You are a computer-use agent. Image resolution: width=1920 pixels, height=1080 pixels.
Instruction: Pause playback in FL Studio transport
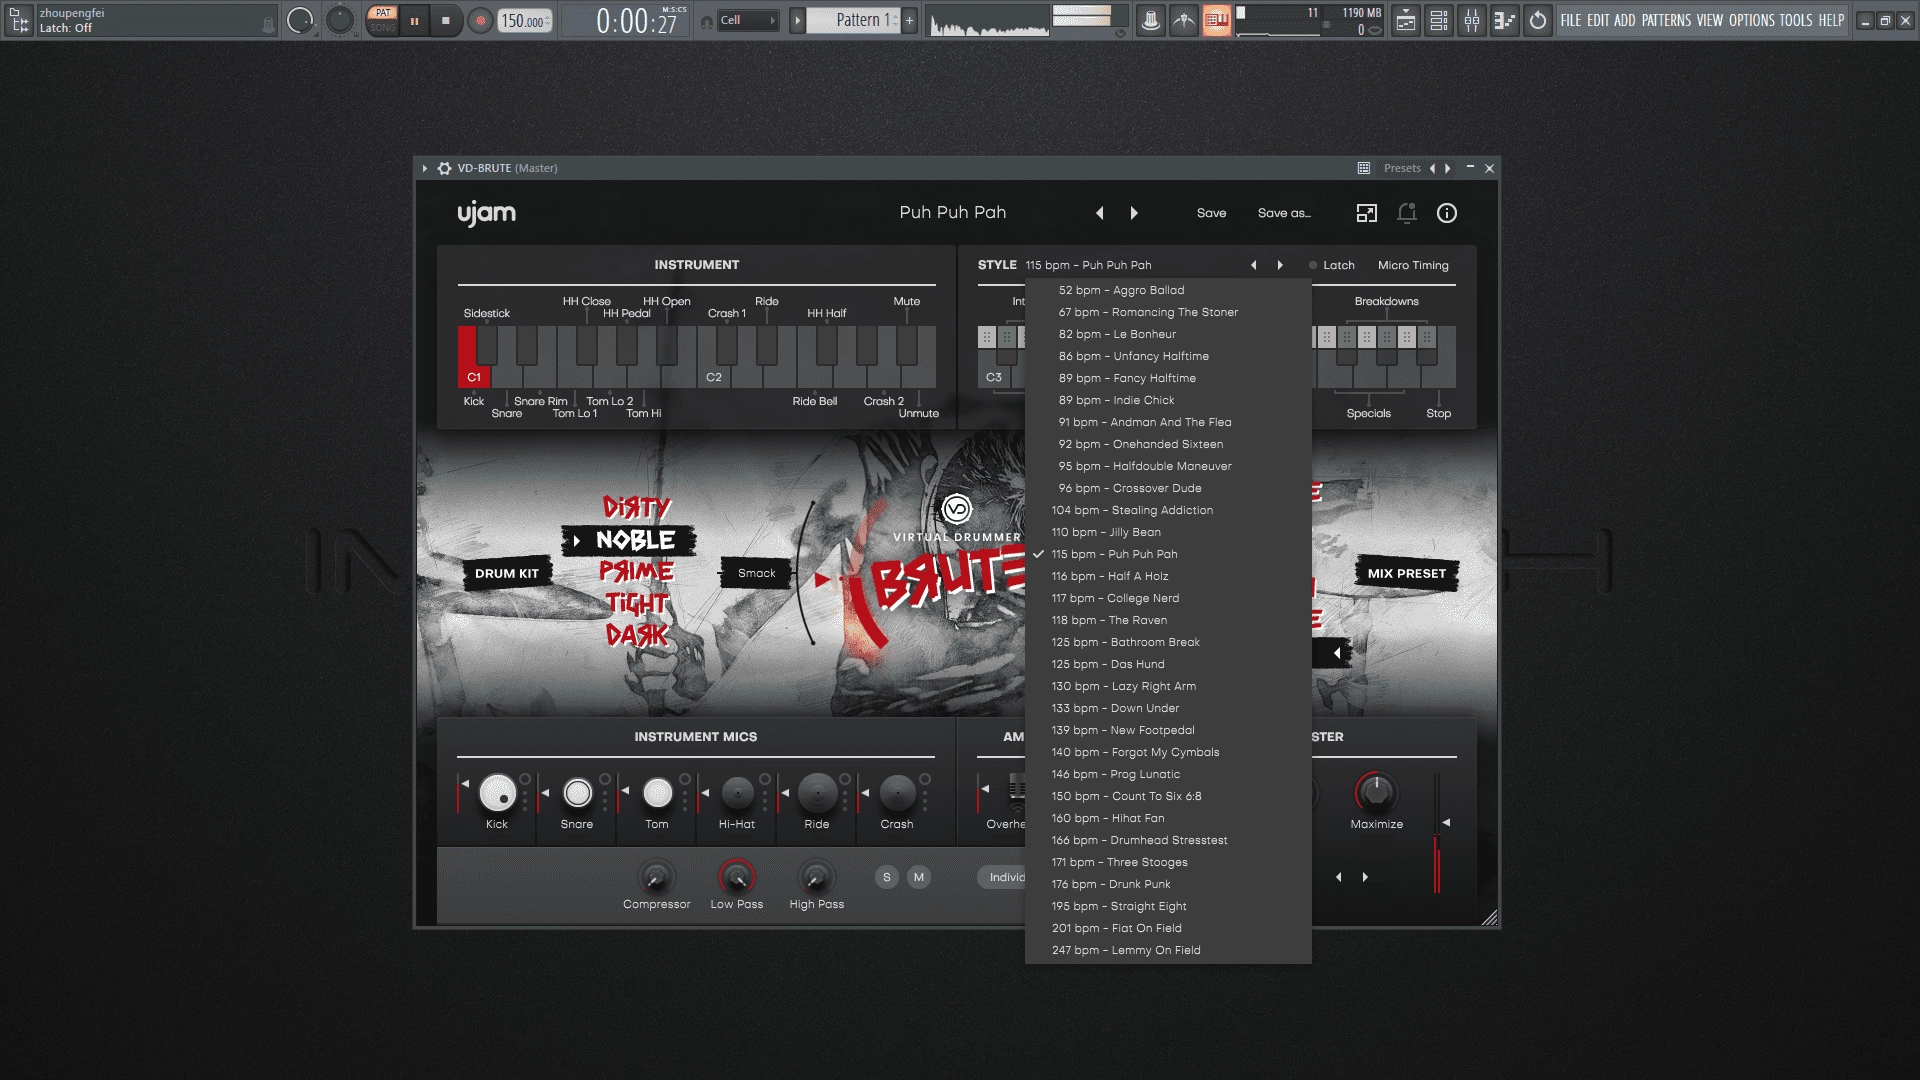coord(414,20)
